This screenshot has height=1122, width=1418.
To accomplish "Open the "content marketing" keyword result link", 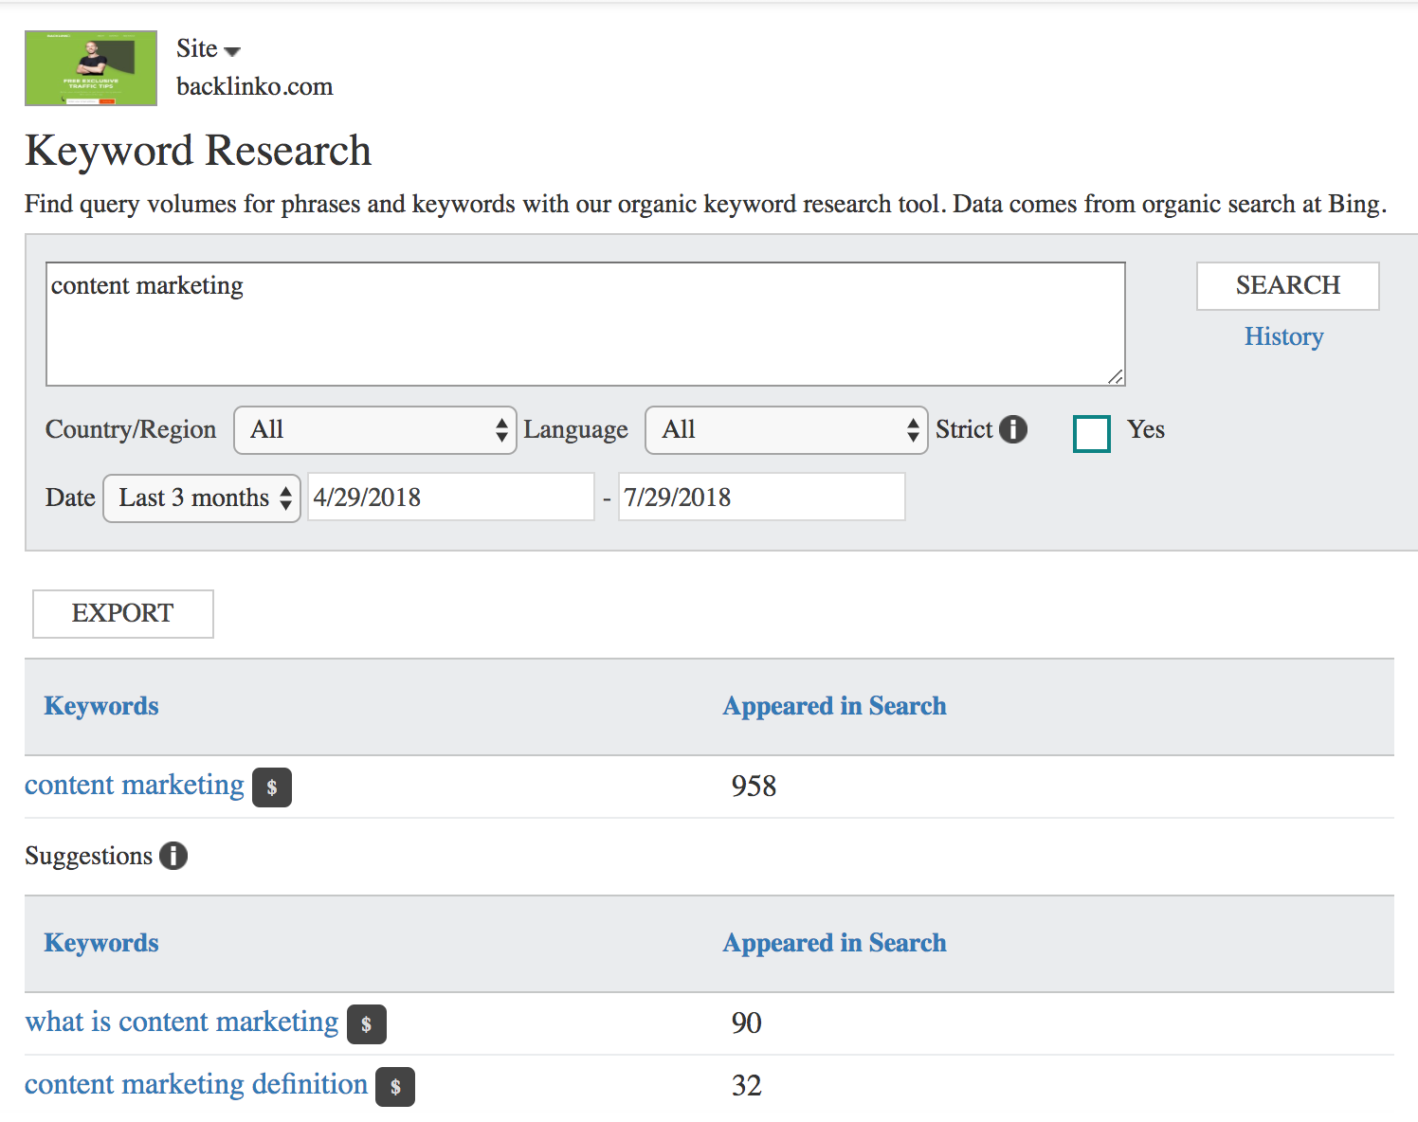I will (x=134, y=786).
